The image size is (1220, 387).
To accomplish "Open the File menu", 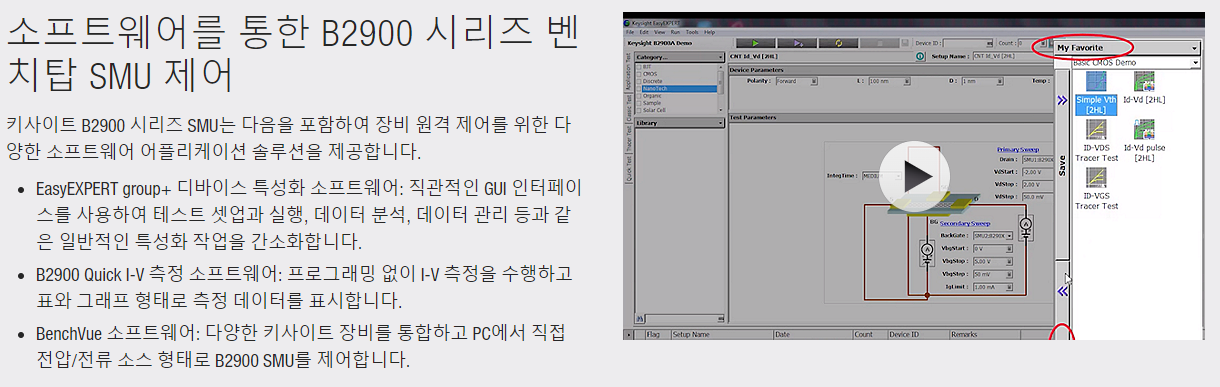I will (x=630, y=32).
